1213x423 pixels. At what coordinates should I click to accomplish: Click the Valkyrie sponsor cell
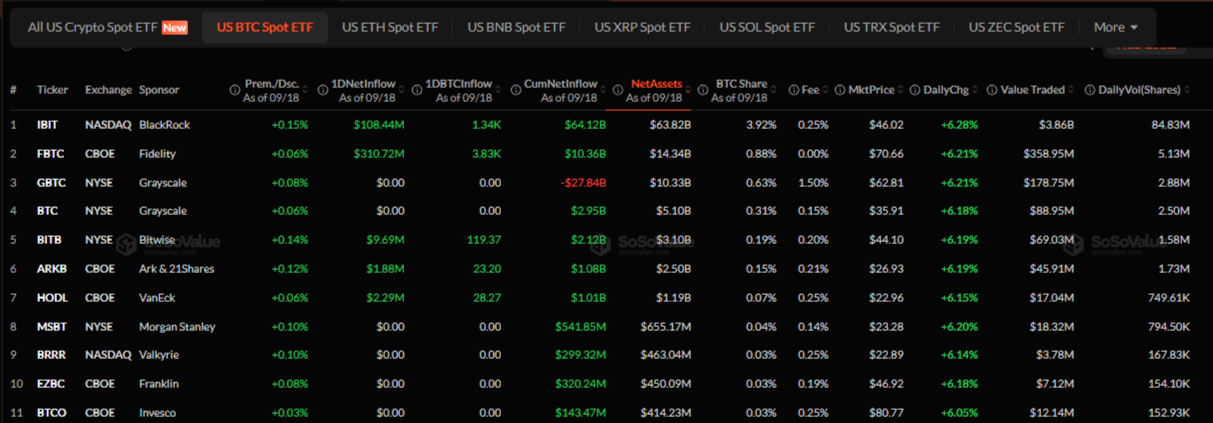pyautogui.click(x=160, y=355)
